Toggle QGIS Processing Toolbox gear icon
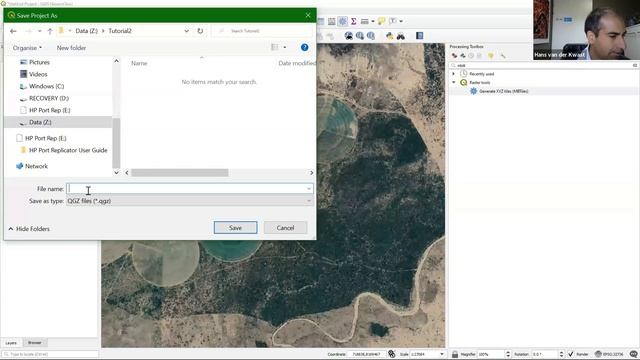The width and height of the screenshot is (640, 360). [x=343, y=21]
